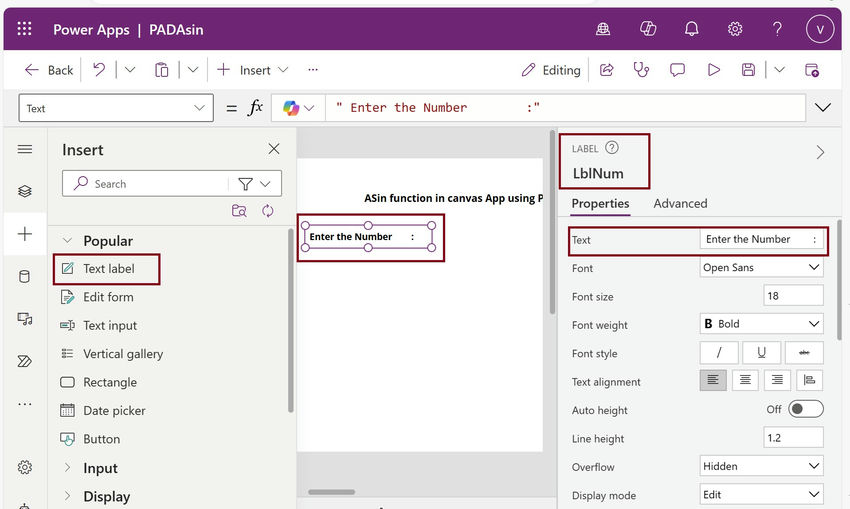Screen dimensions: 850x509
Task: Switch to the Advanced tab
Action: pos(680,203)
